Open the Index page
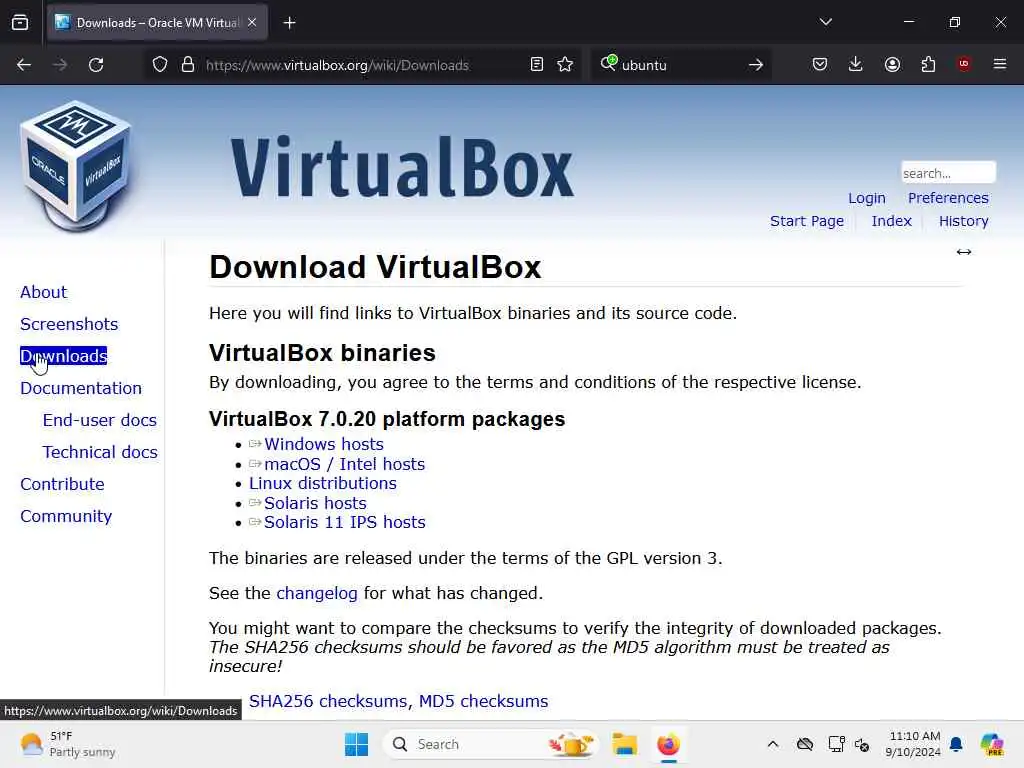 891,221
